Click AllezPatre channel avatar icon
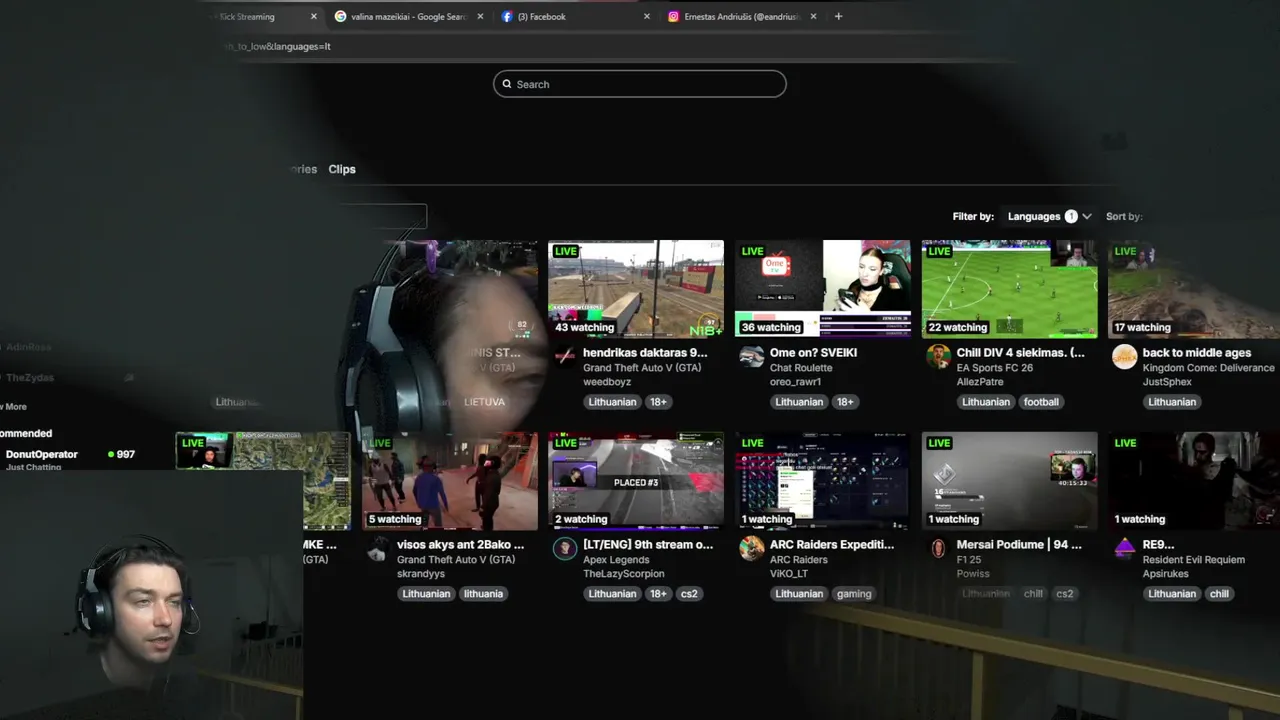Screen dimensions: 1280x720 938,356
